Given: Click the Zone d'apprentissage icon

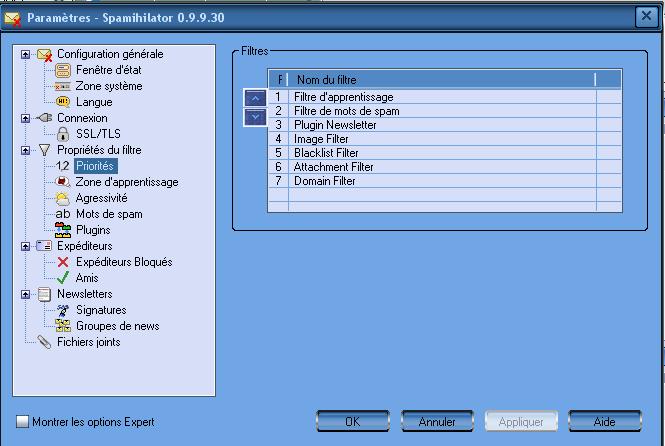Looking at the screenshot, I should point(63,182).
